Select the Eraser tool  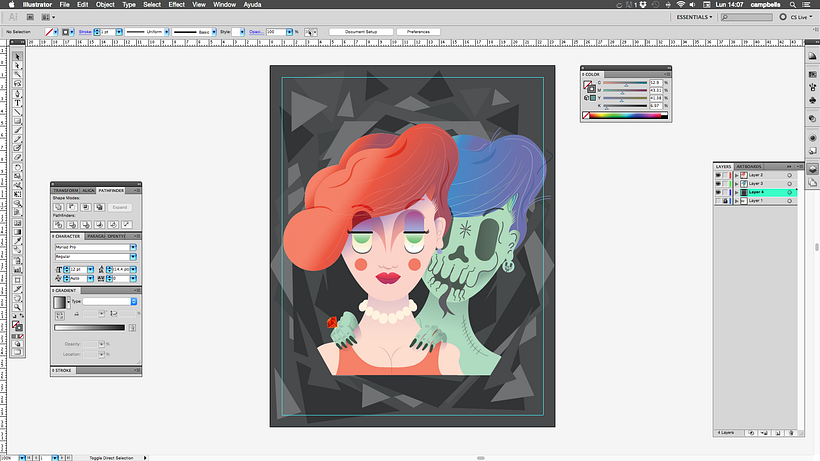(17, 157)
